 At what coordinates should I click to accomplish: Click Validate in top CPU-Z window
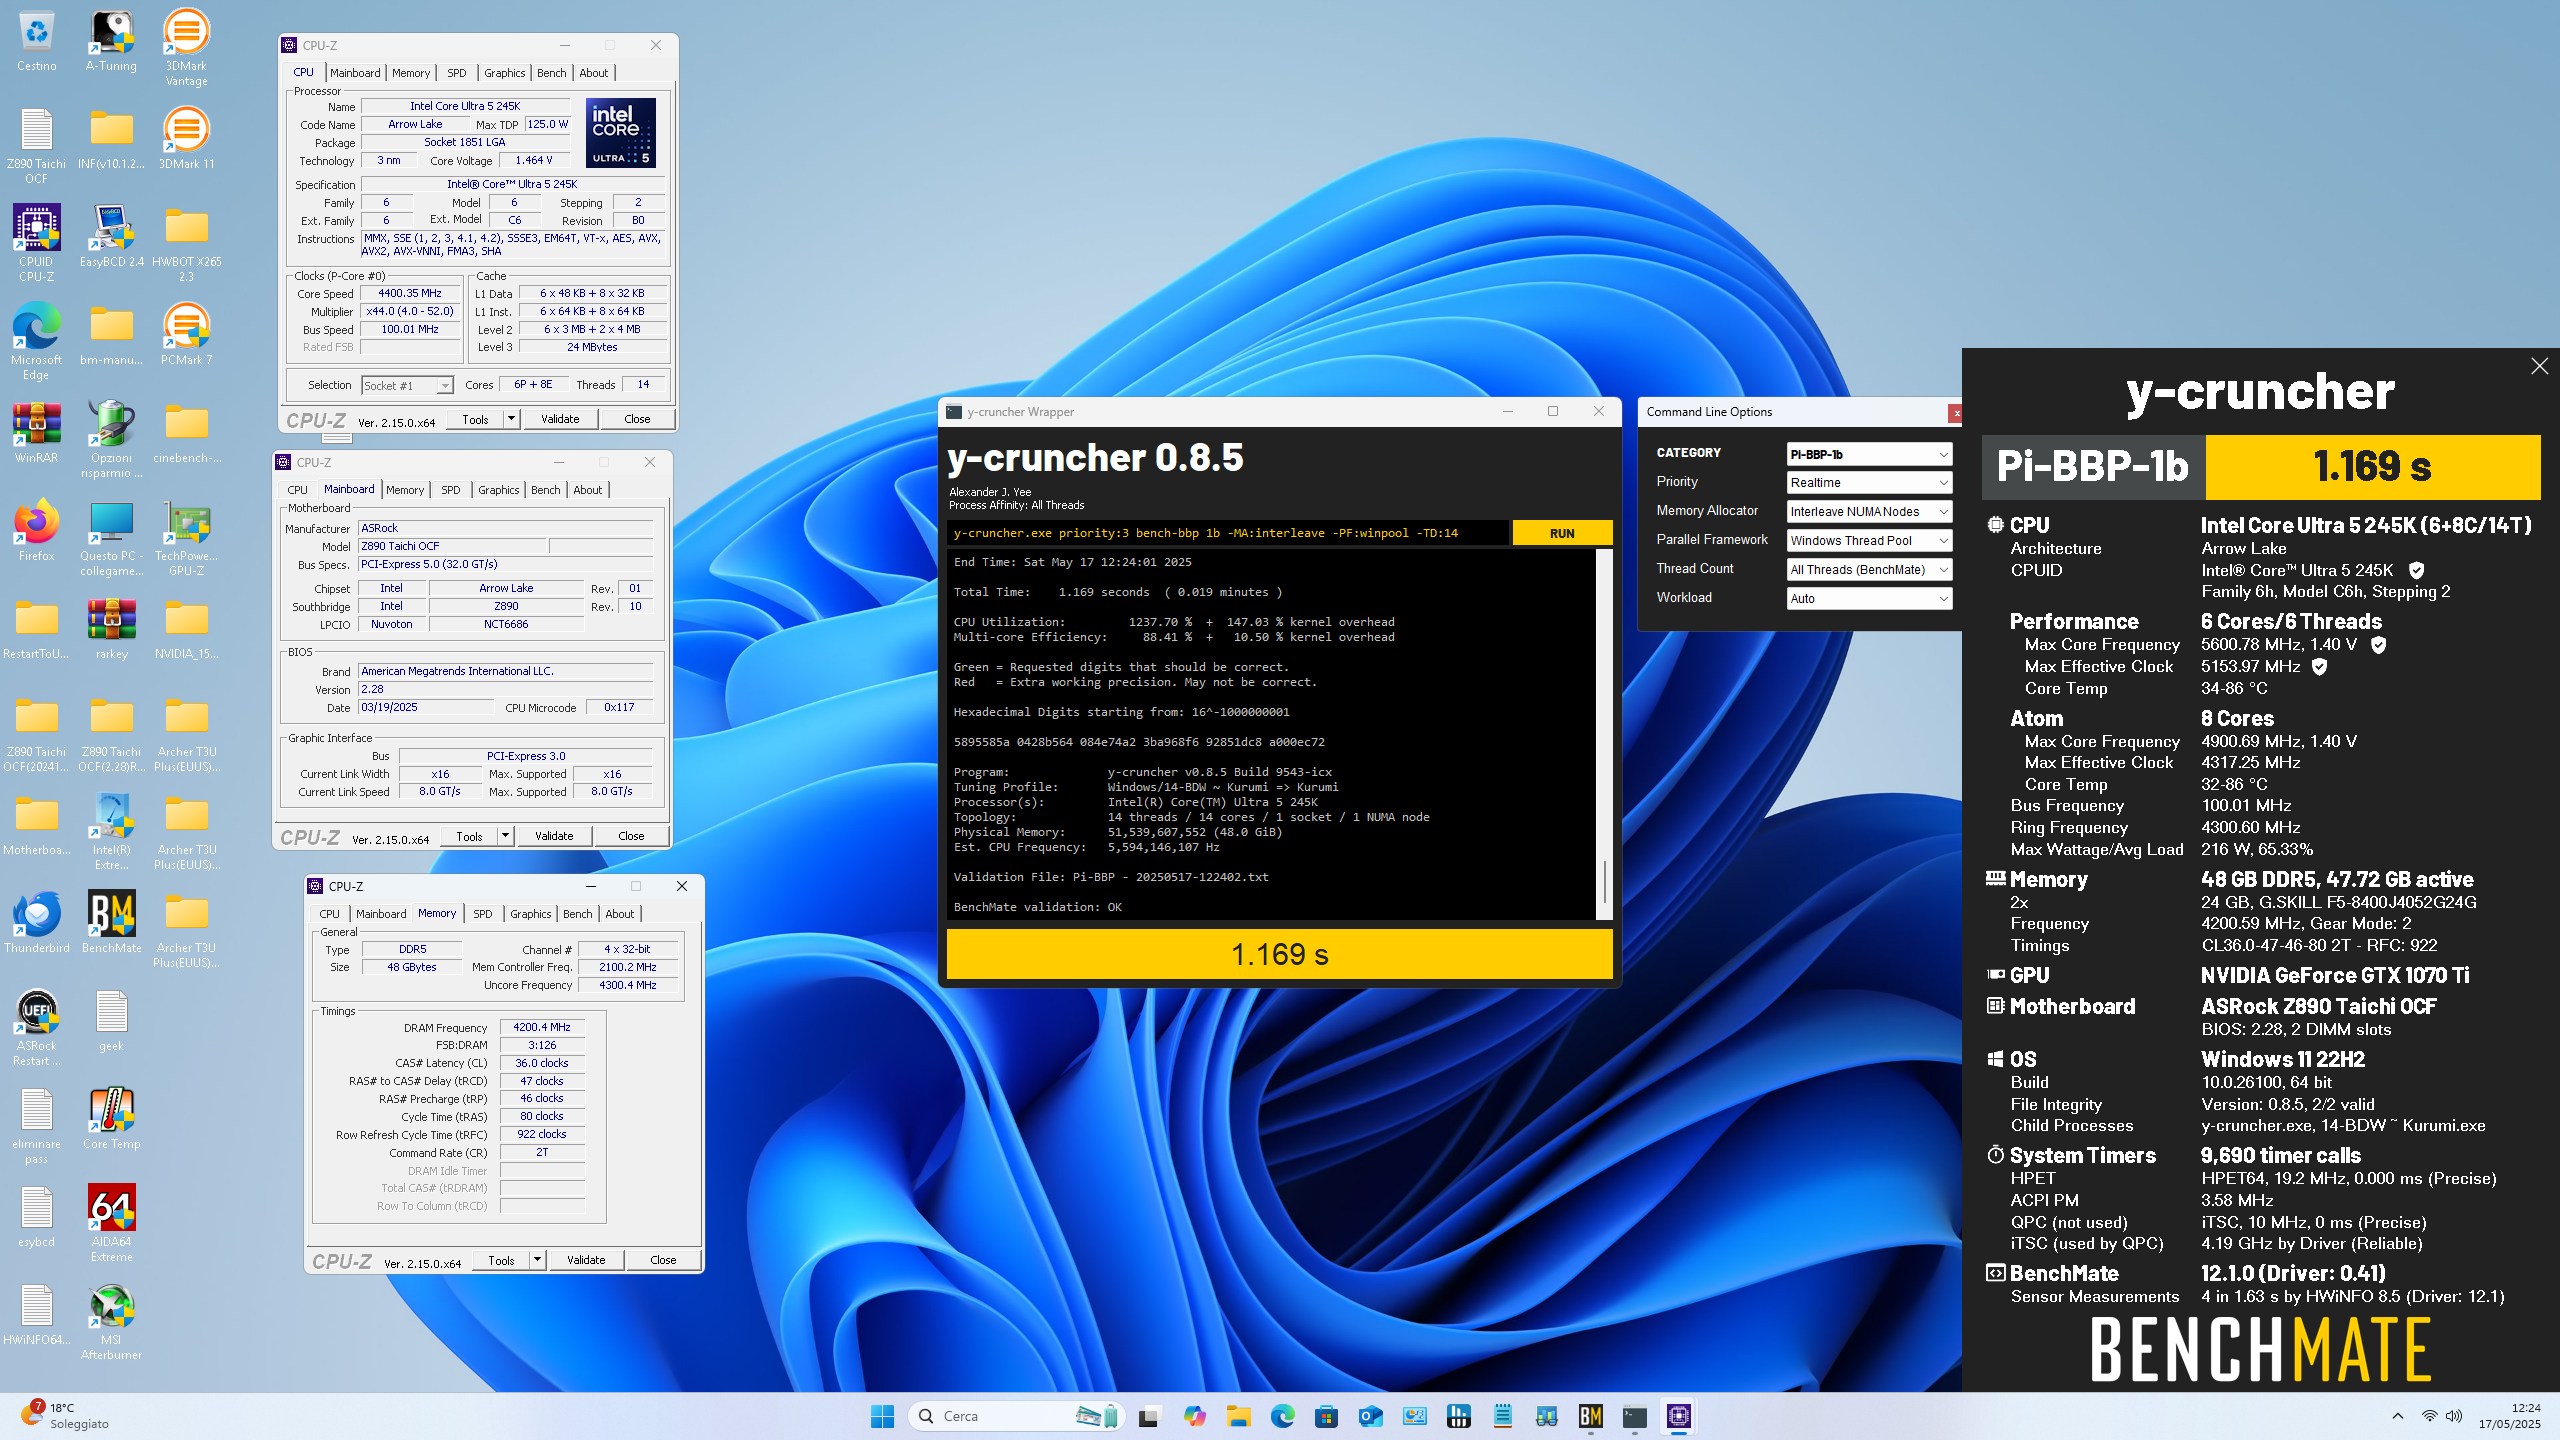coord(560,419)
